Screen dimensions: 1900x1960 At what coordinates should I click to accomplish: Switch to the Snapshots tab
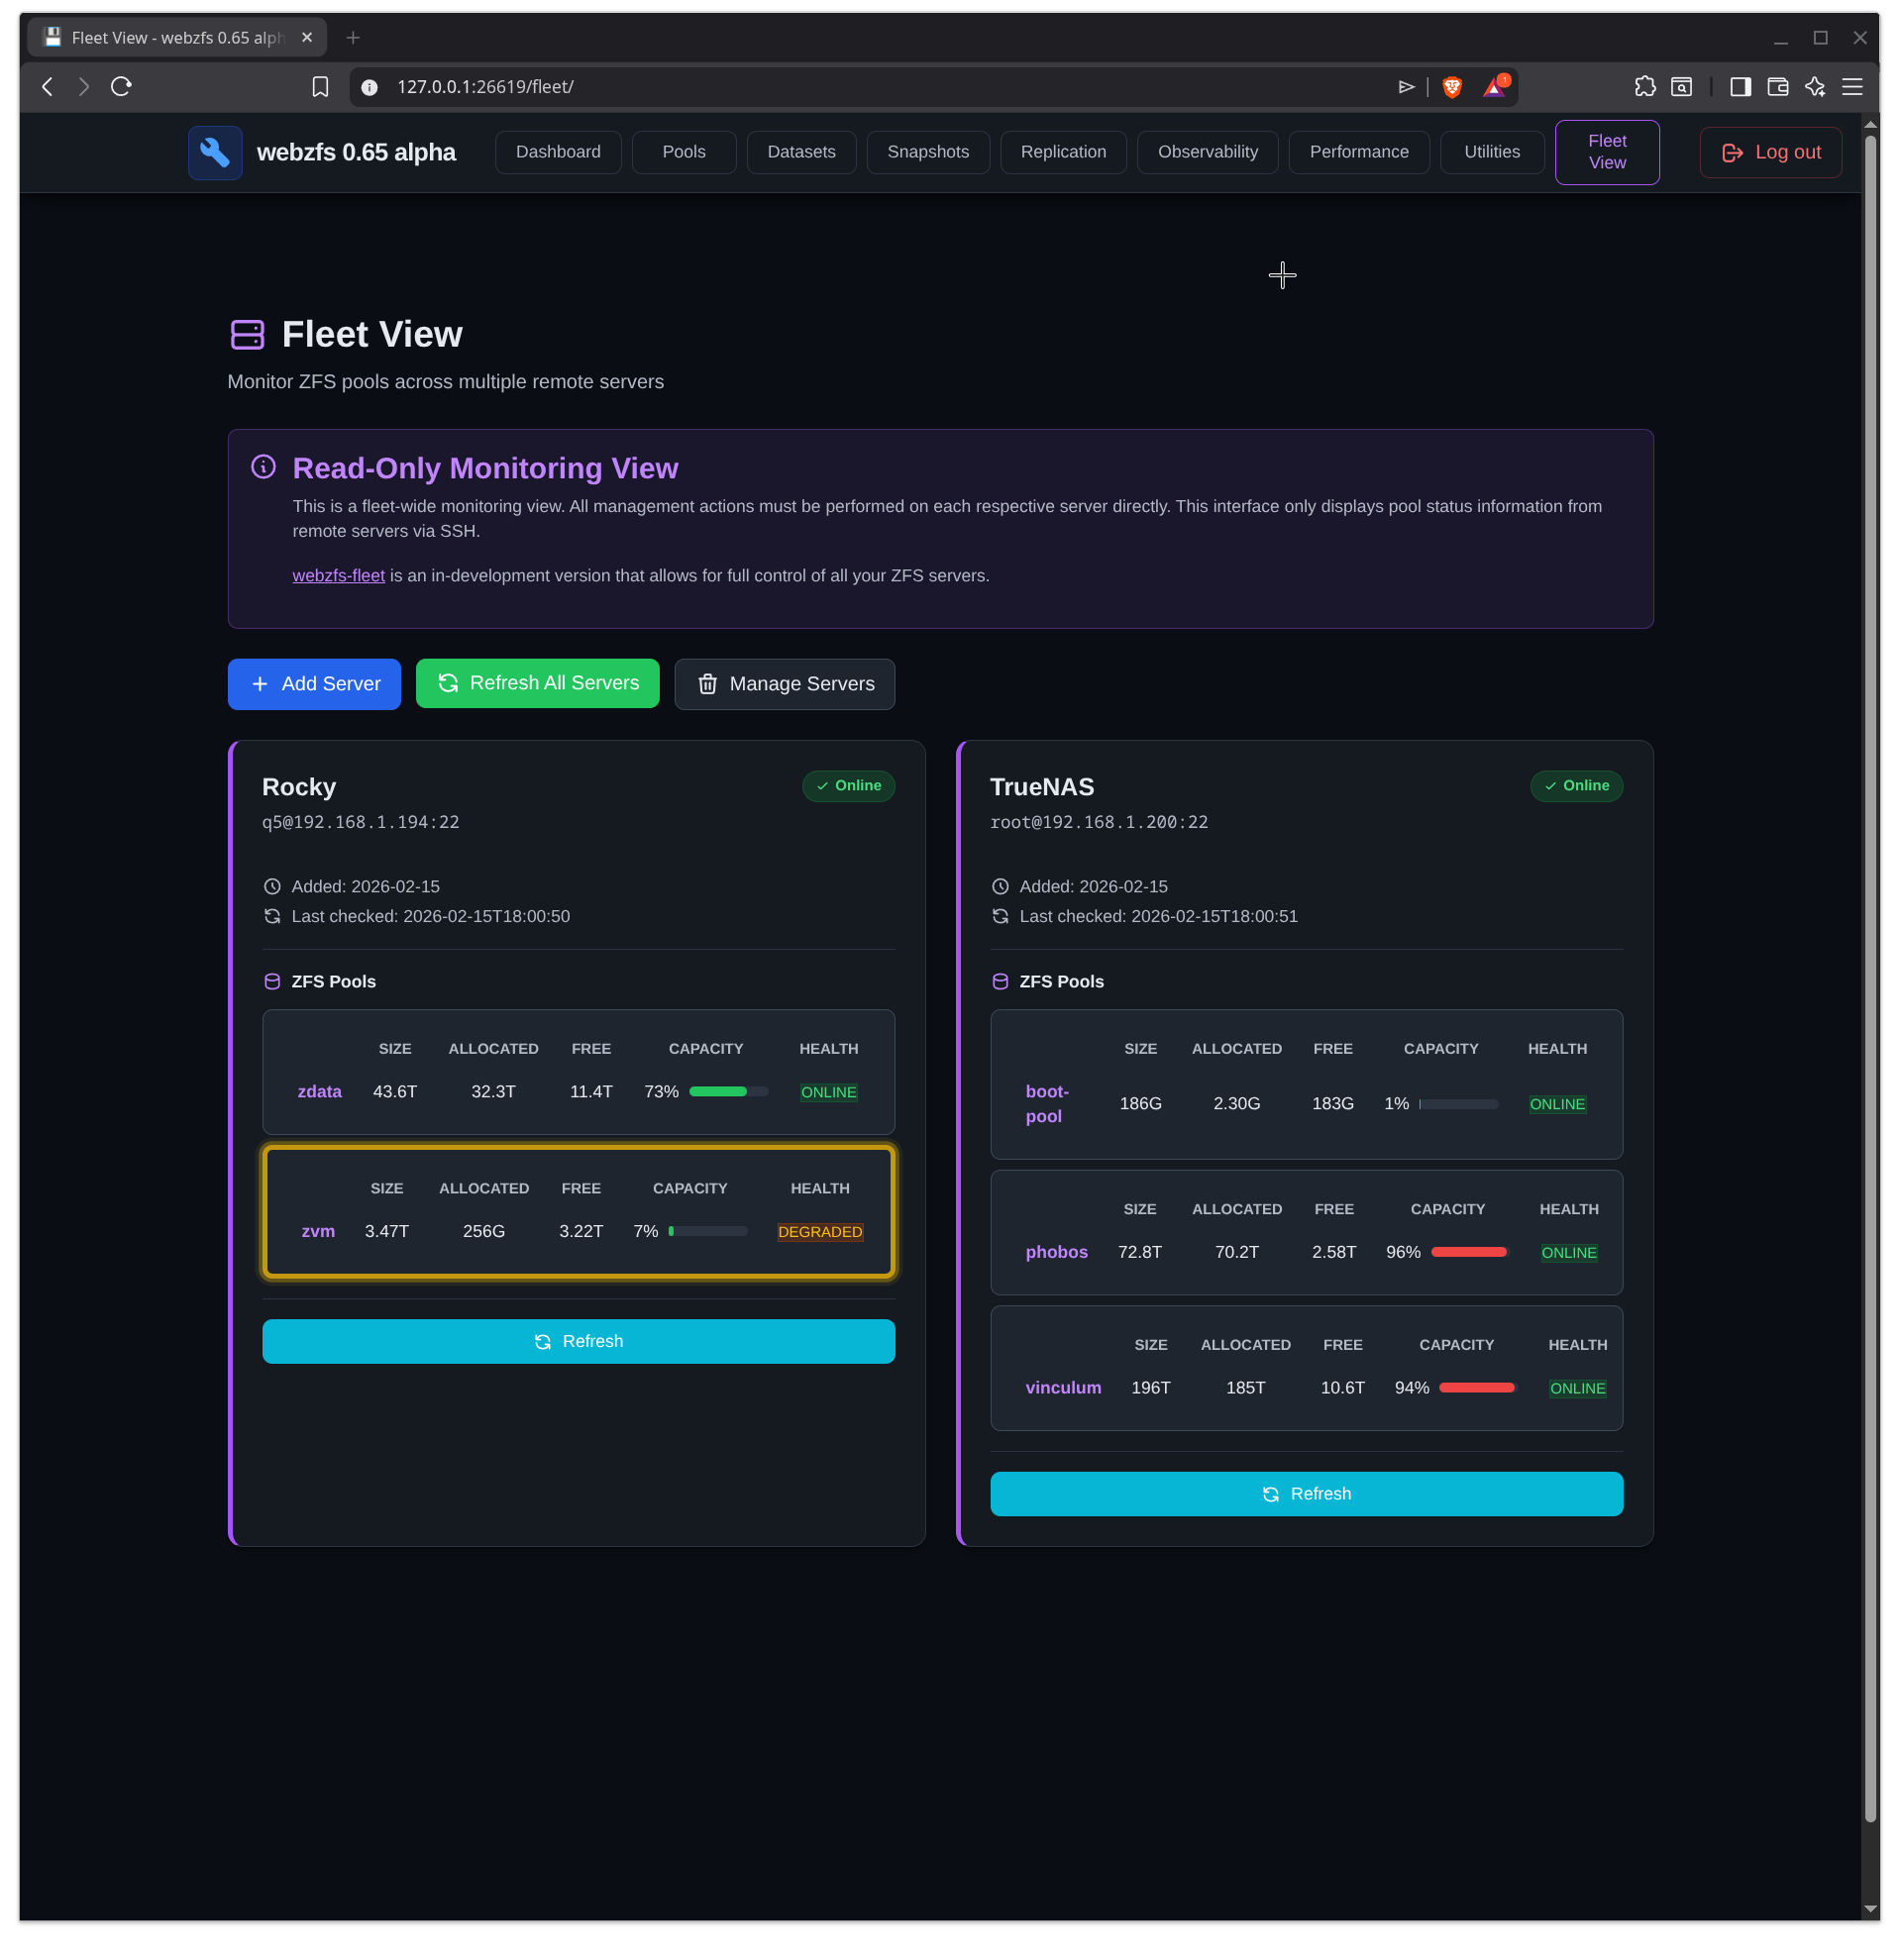pos(927,152)
